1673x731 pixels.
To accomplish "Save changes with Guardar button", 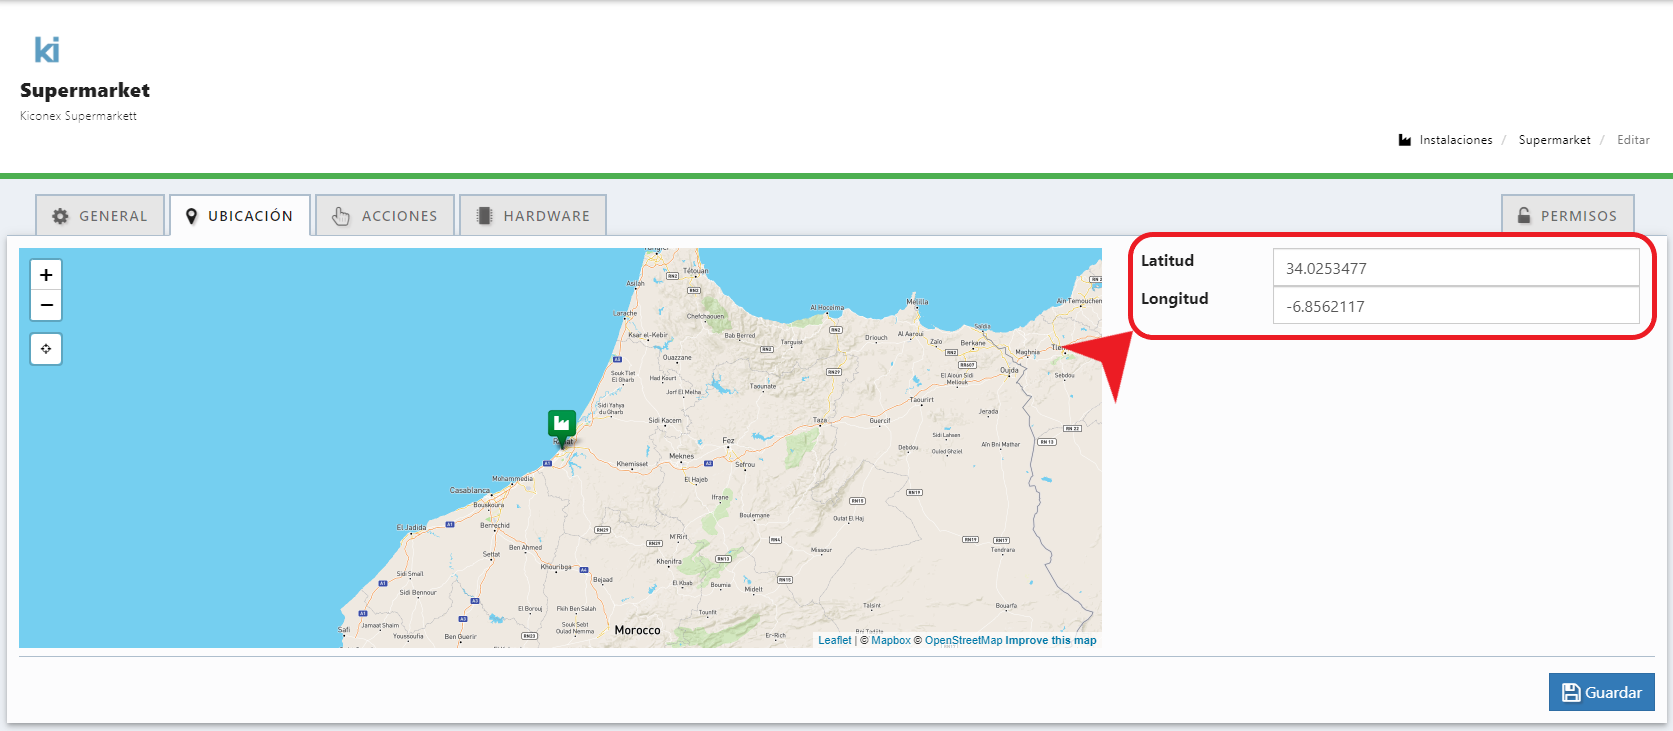I will (x=1601, y=692).
